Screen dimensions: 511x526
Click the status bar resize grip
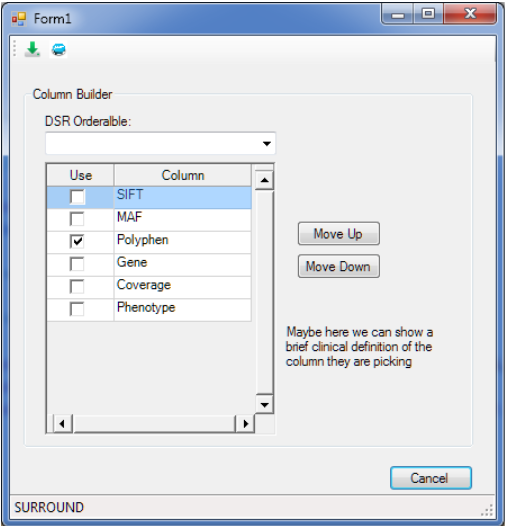(x=487, y=511)
